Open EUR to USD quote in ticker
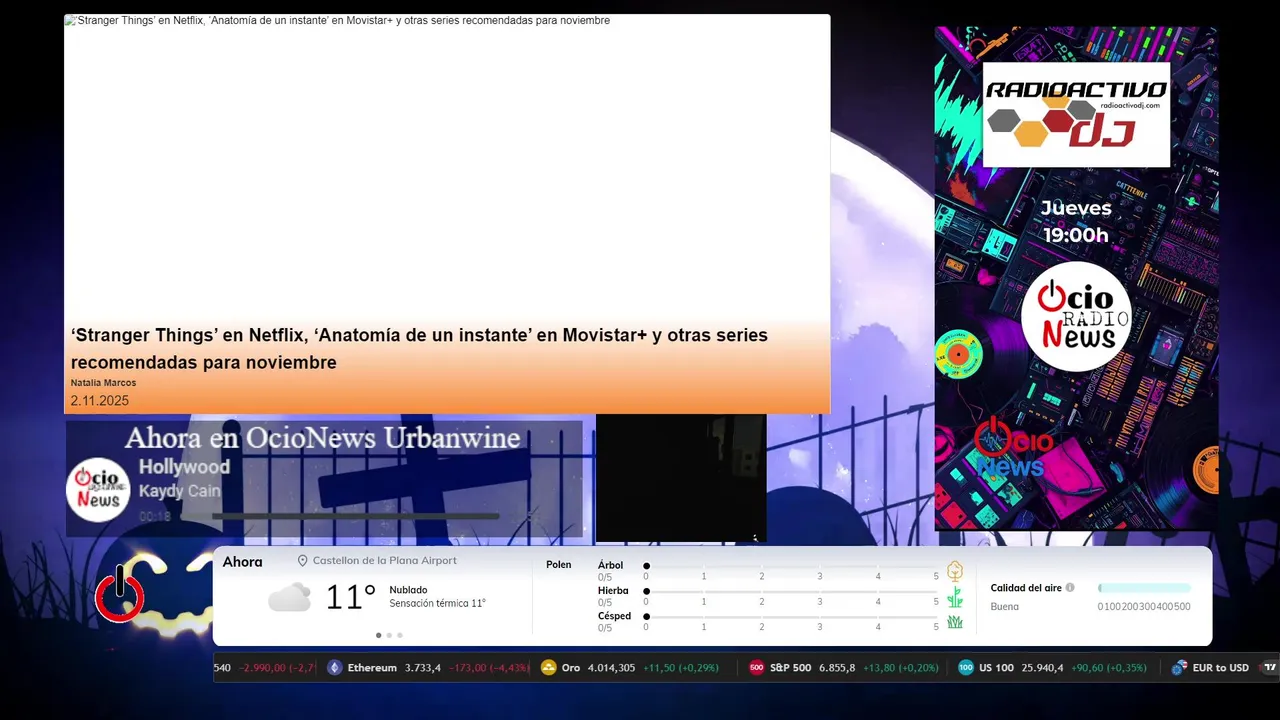 [1210, 668]
